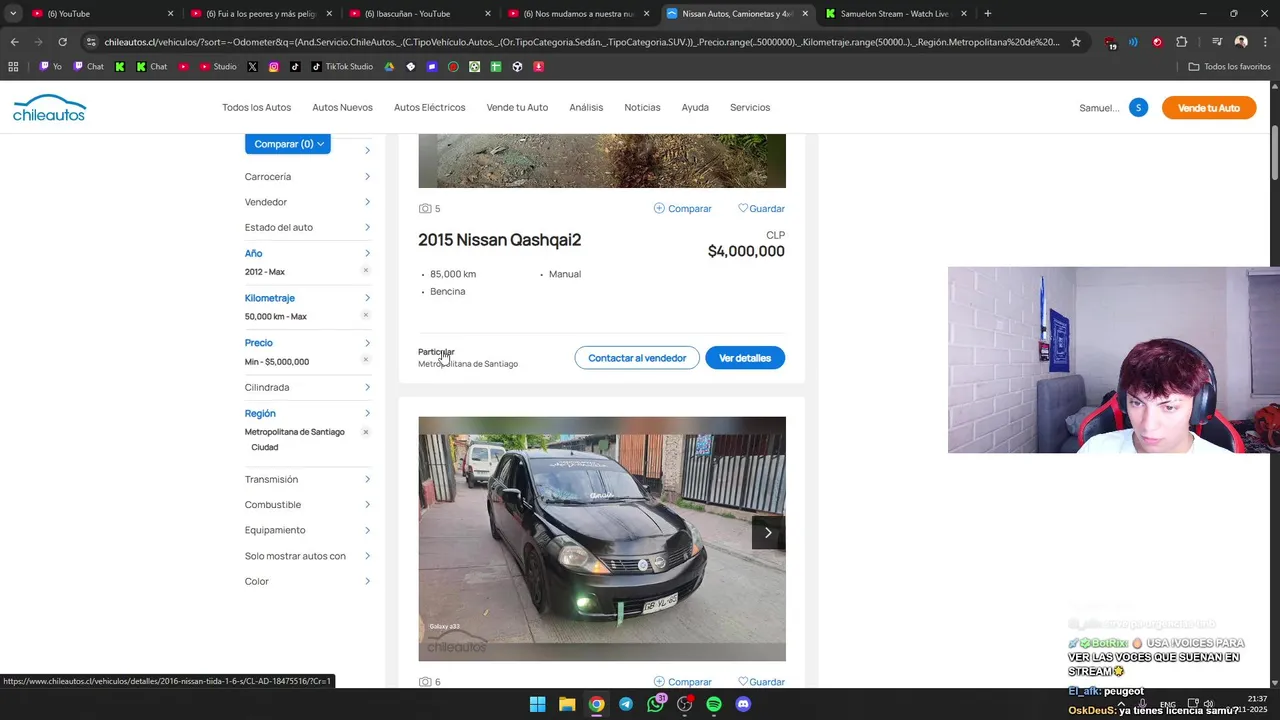Image resolution: width=1280 pixels, height=720 pixels.
Task: Switch to the Samuelon Stream tab
Action: (x=897, y=14)
